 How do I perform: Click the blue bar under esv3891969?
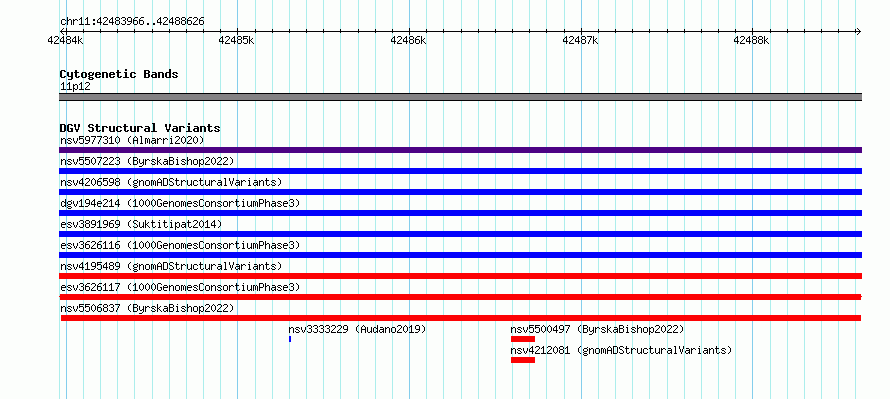[460, 234]
